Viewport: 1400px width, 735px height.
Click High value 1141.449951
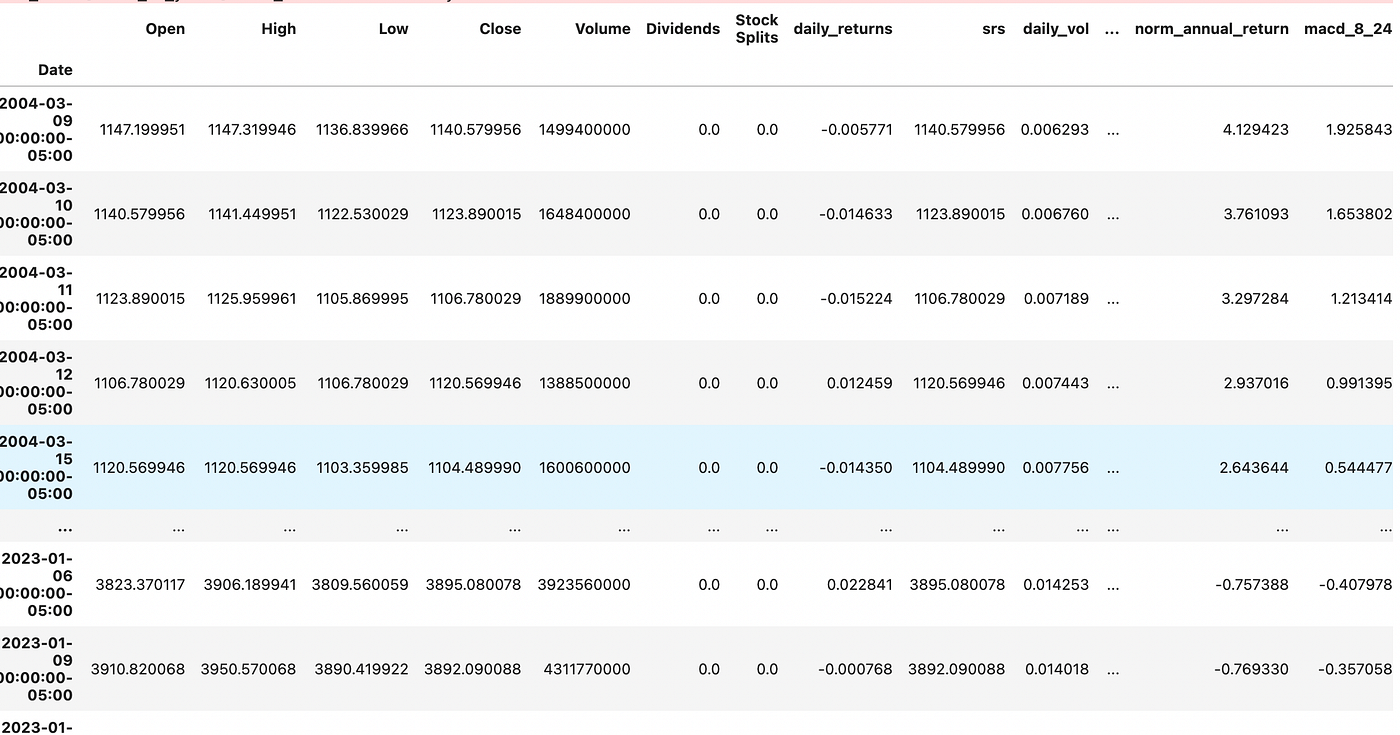(x=252, y=214)
